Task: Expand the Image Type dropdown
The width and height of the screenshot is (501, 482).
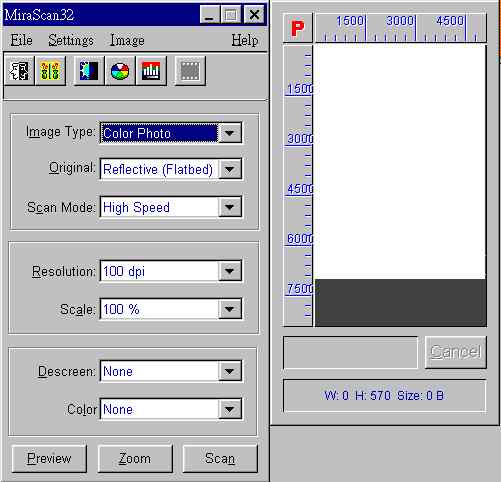Action: (230, 133)
